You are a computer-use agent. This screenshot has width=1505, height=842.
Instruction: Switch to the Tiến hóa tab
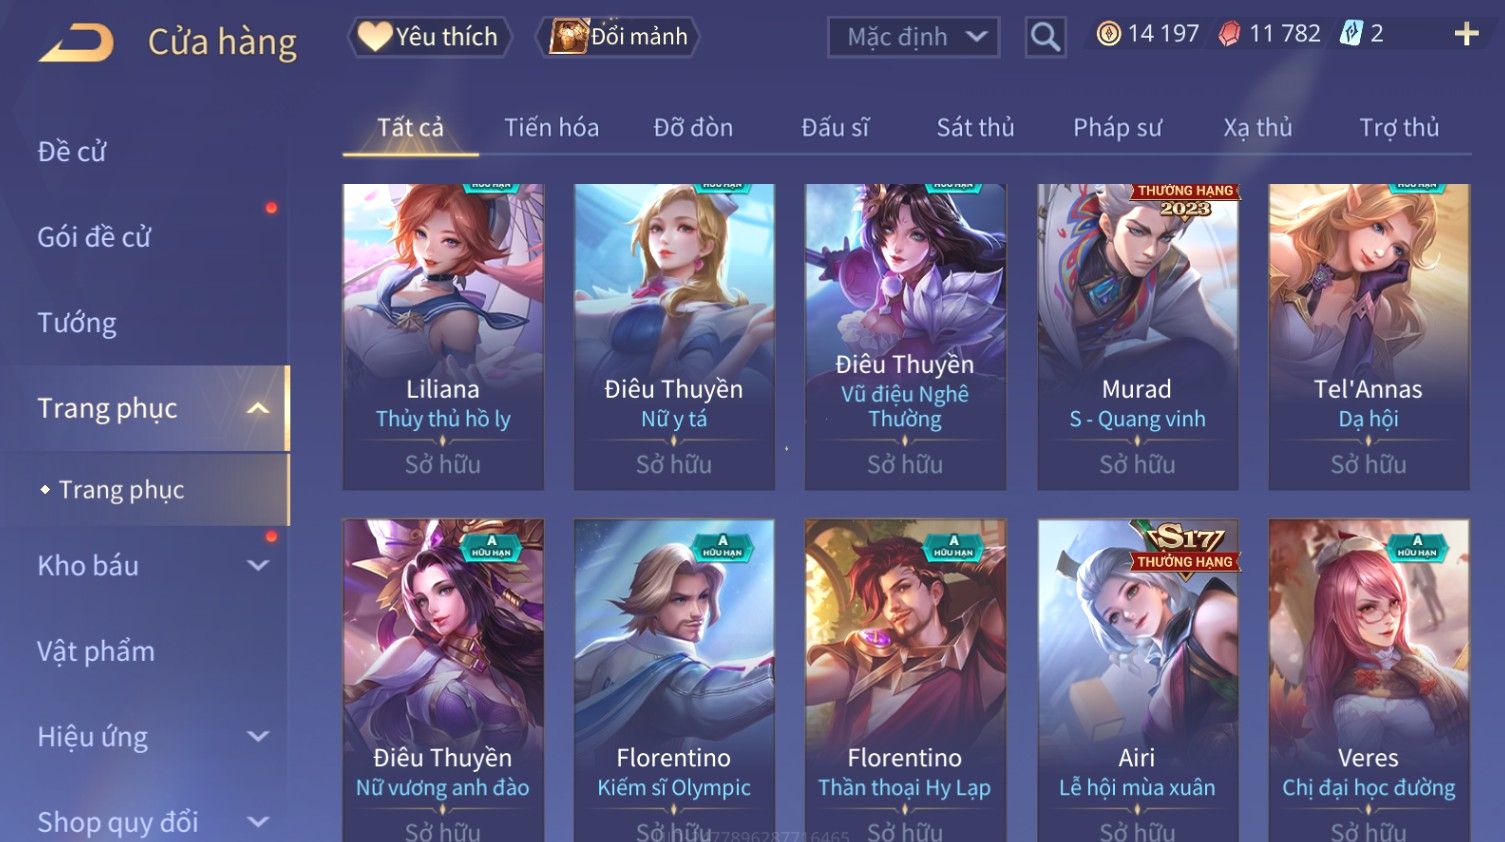pos(551,128)
